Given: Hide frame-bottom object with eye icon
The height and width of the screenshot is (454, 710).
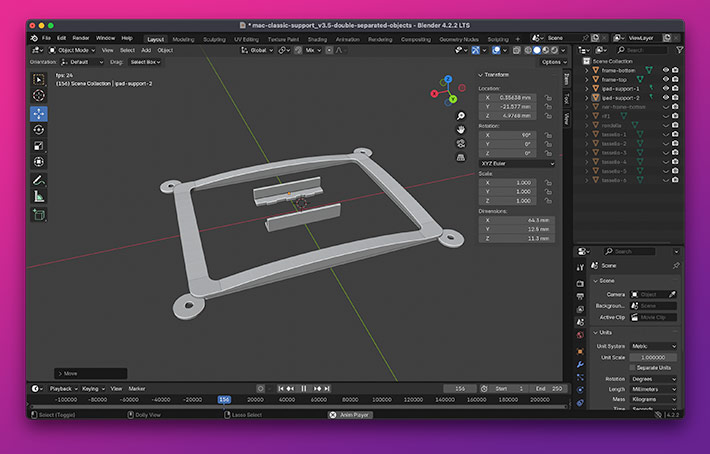Looking at the screenshot, I should coord(665,70).
